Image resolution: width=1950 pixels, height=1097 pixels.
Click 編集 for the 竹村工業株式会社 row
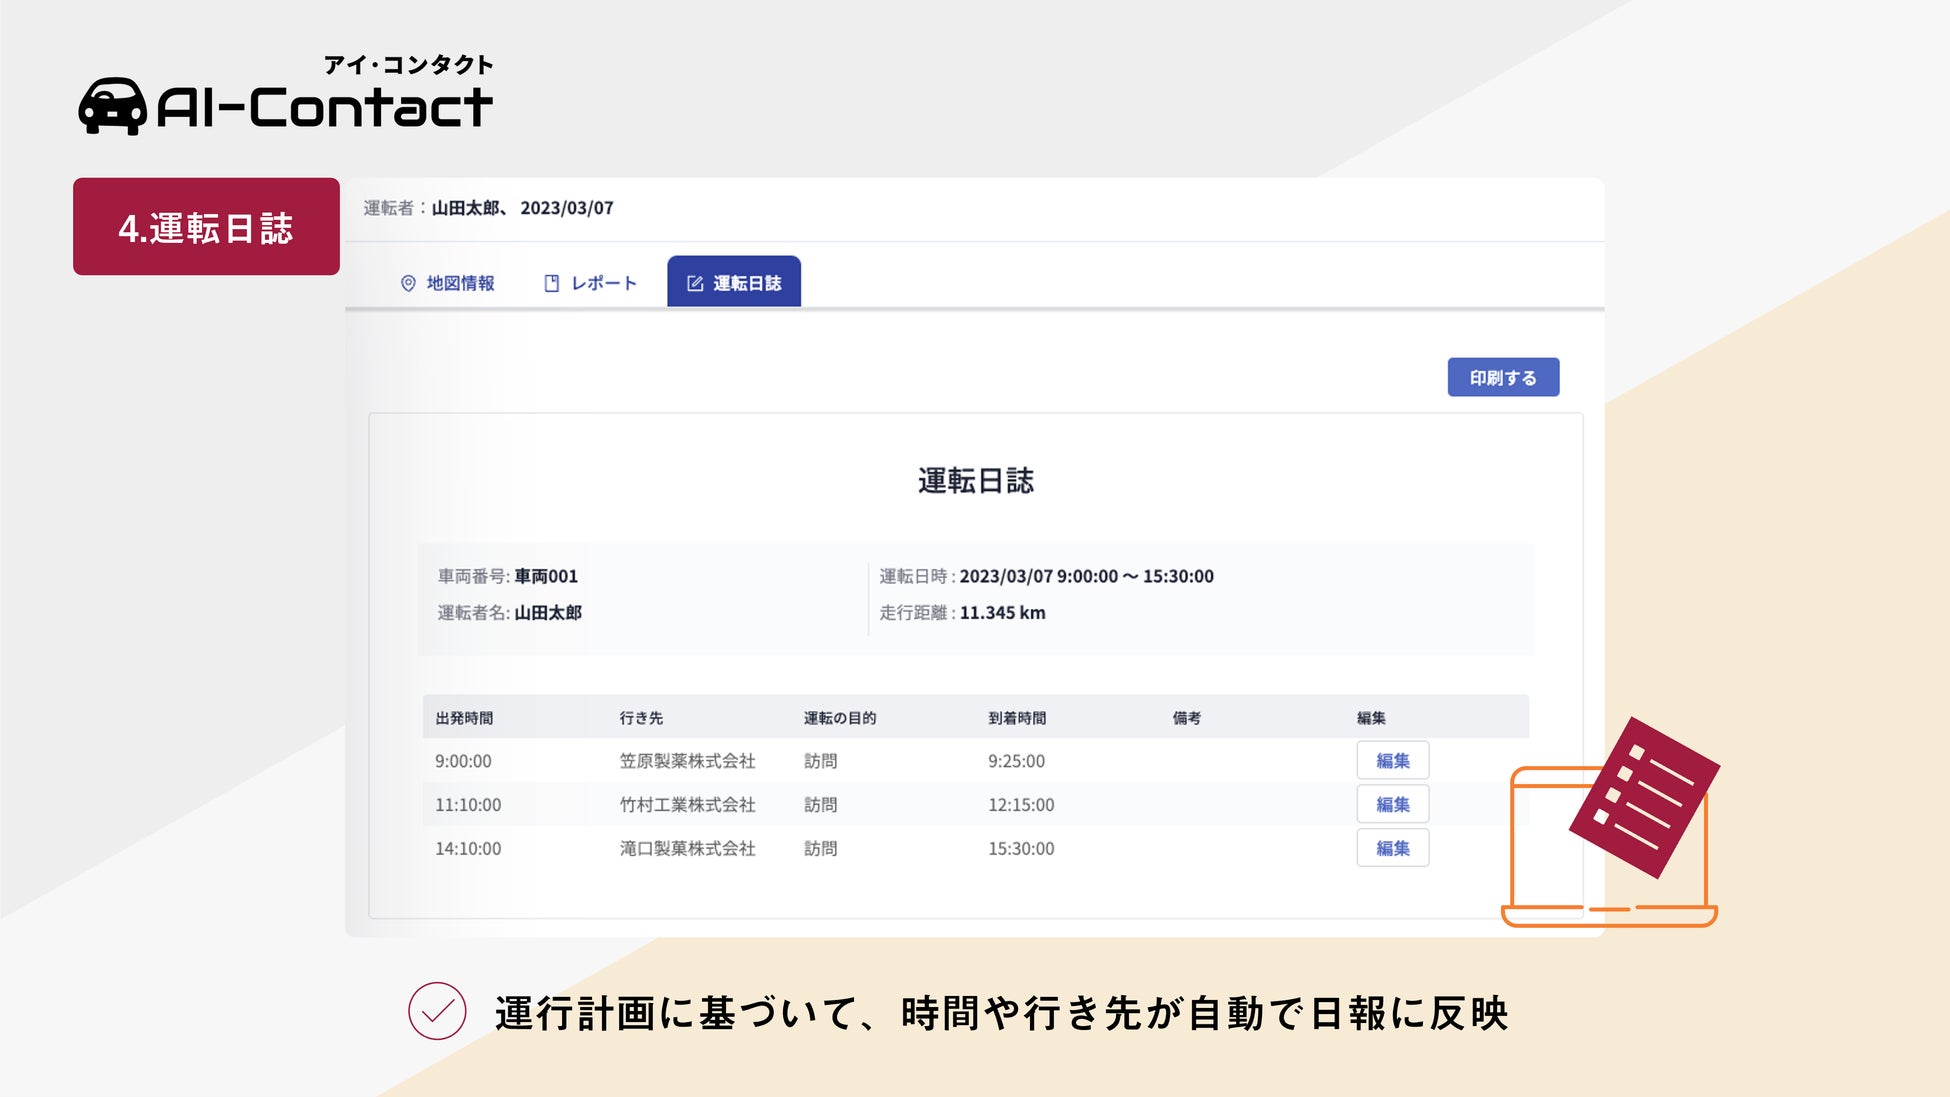coord(1392,804)
